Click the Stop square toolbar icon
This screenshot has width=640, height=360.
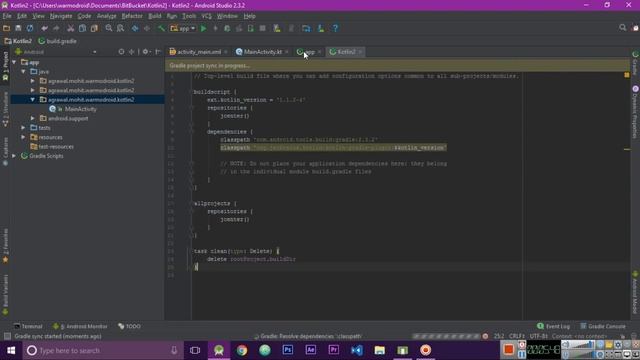262,28
